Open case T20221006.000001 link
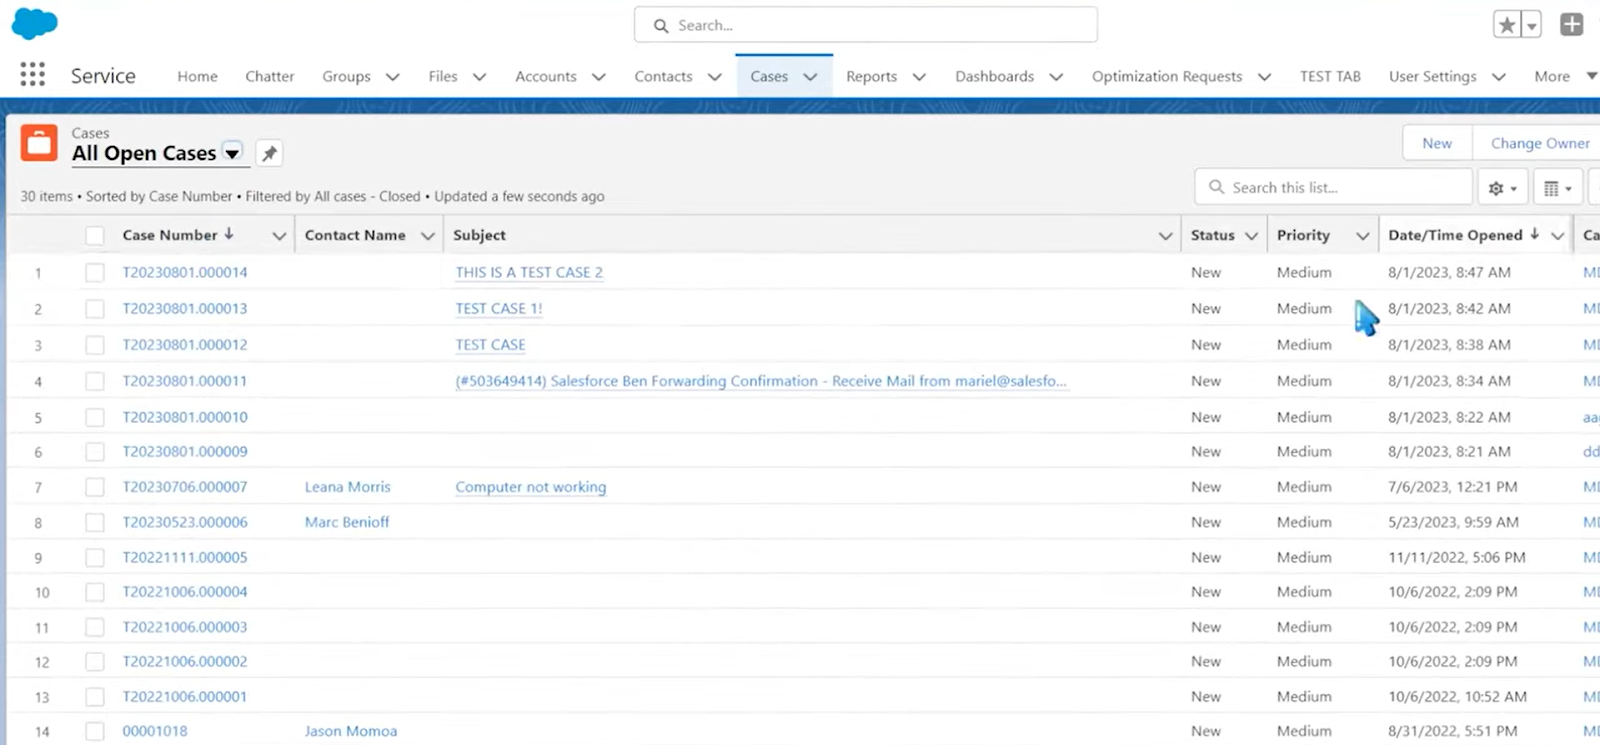This screenshot has width=1600, height=745. tap(185, 696)
